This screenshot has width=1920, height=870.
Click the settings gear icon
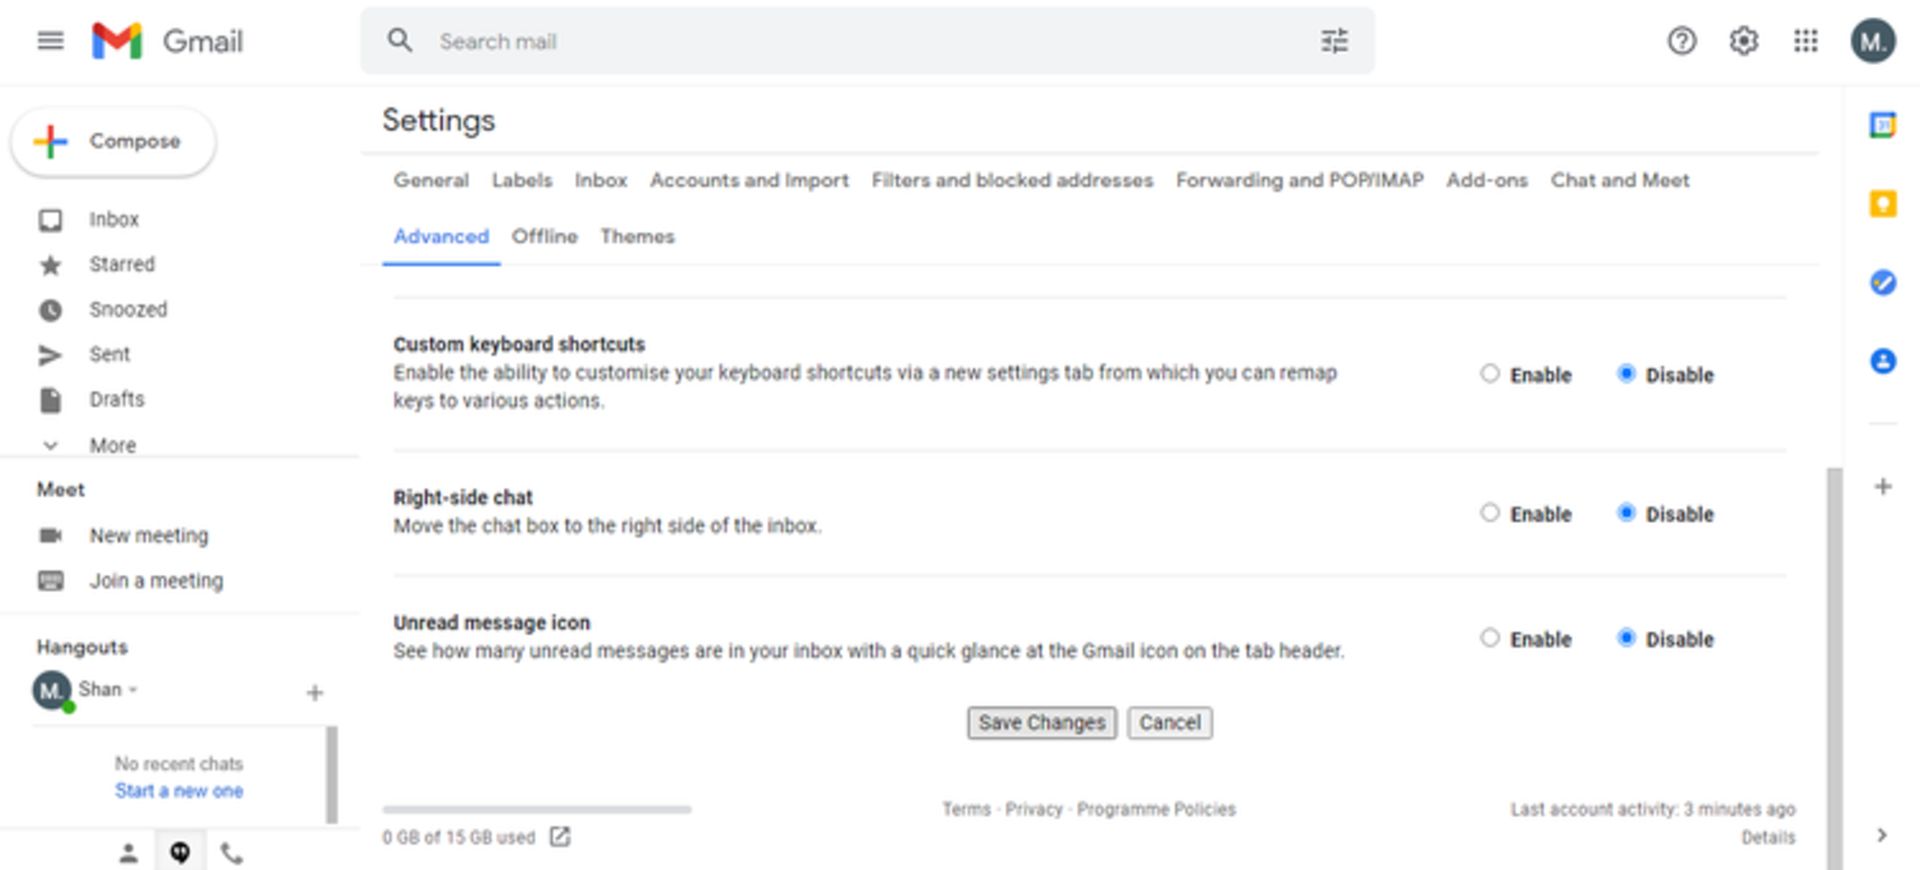1743,41
